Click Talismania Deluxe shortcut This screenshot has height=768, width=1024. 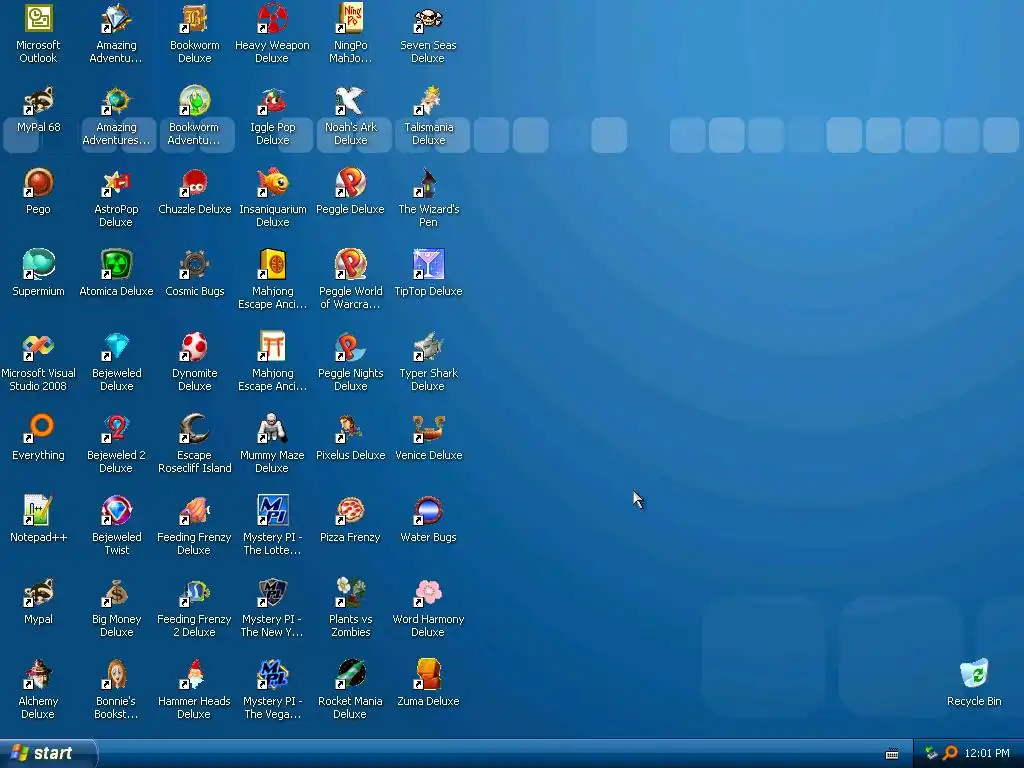428,101
